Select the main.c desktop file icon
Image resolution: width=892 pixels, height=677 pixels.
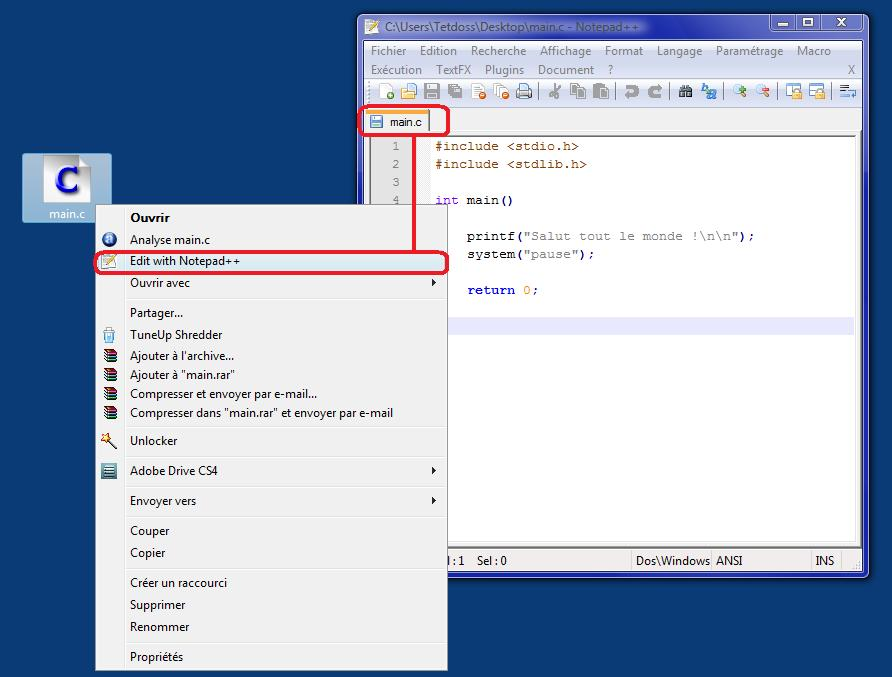pos(67,188)
